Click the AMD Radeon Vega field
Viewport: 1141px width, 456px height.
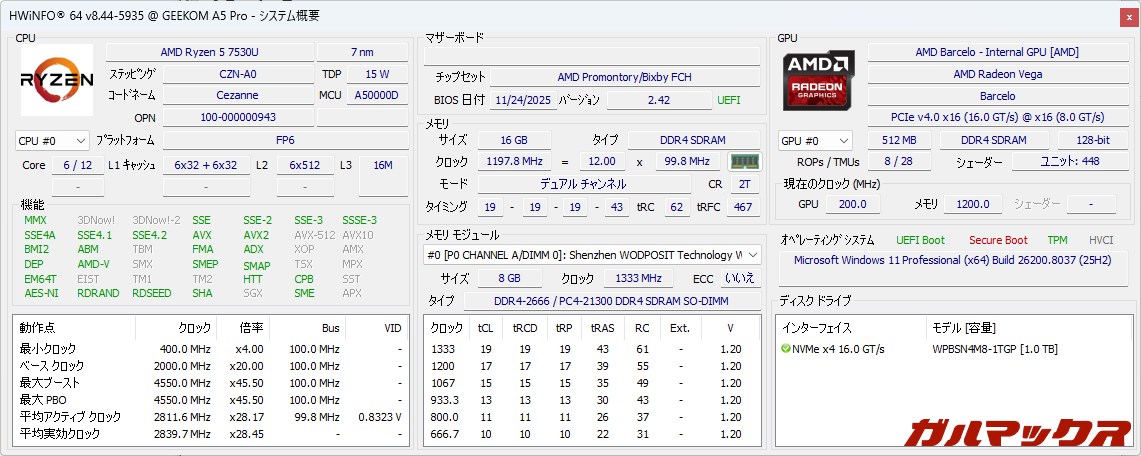pyautogui.click(x=997, y=74)
